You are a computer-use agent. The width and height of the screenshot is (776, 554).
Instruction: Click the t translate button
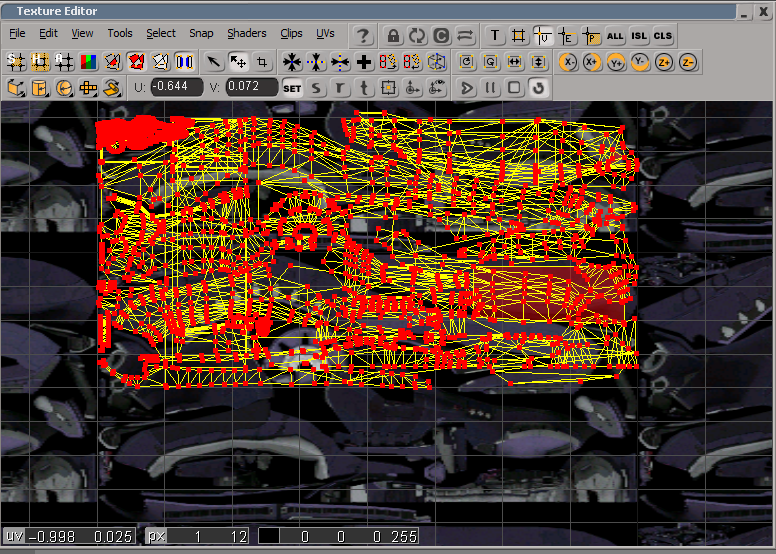click(x=364, y=88)
